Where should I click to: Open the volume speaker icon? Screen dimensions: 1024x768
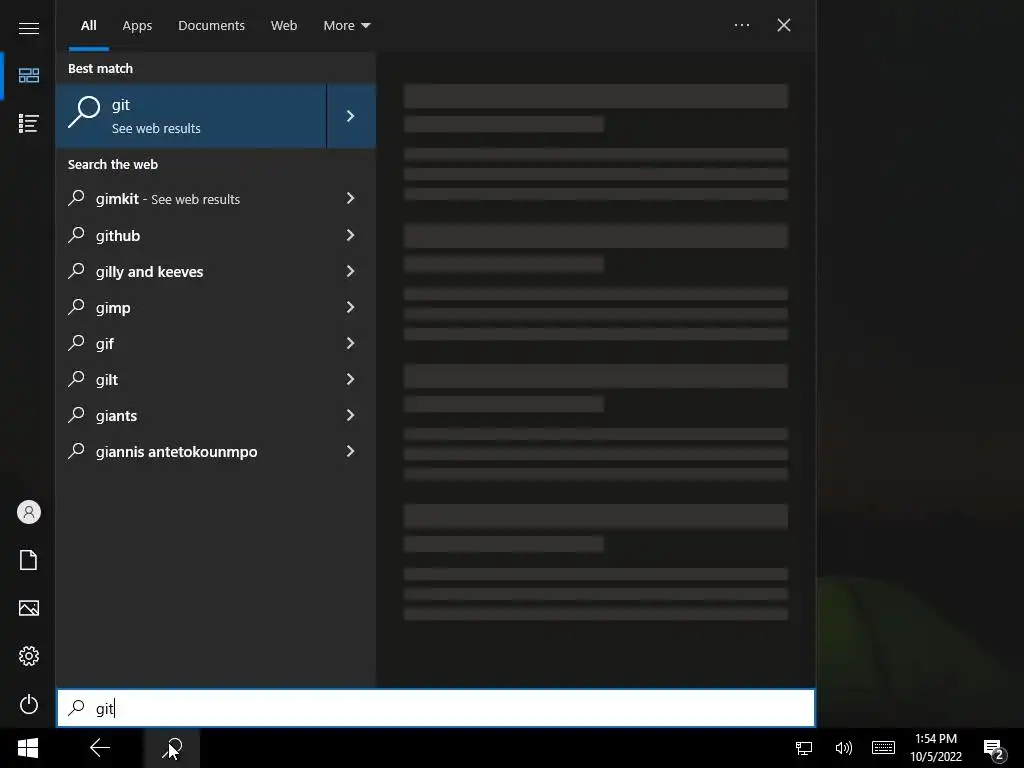point(843,748)
